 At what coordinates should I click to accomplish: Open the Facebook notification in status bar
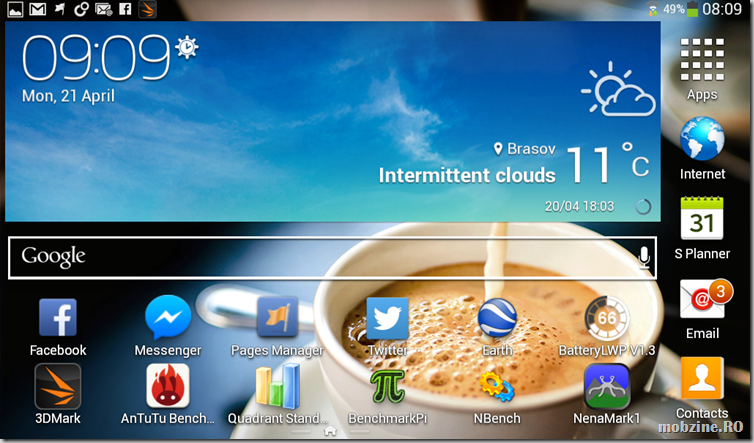[125, 9]
